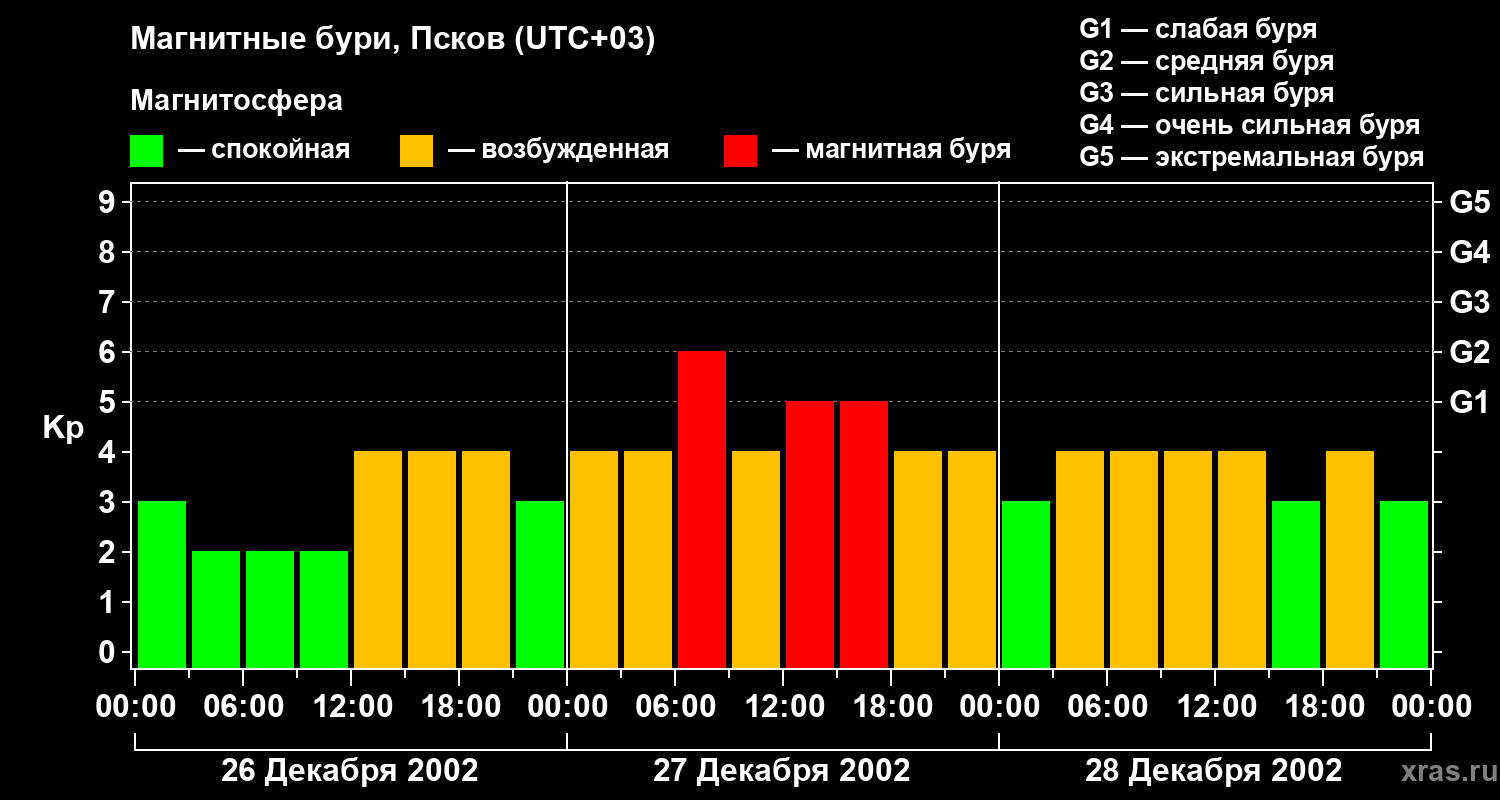Viewport: 1500px width, 800px height.
Task: Click the date label '27 Декабря 2002'
Action: 782,771
